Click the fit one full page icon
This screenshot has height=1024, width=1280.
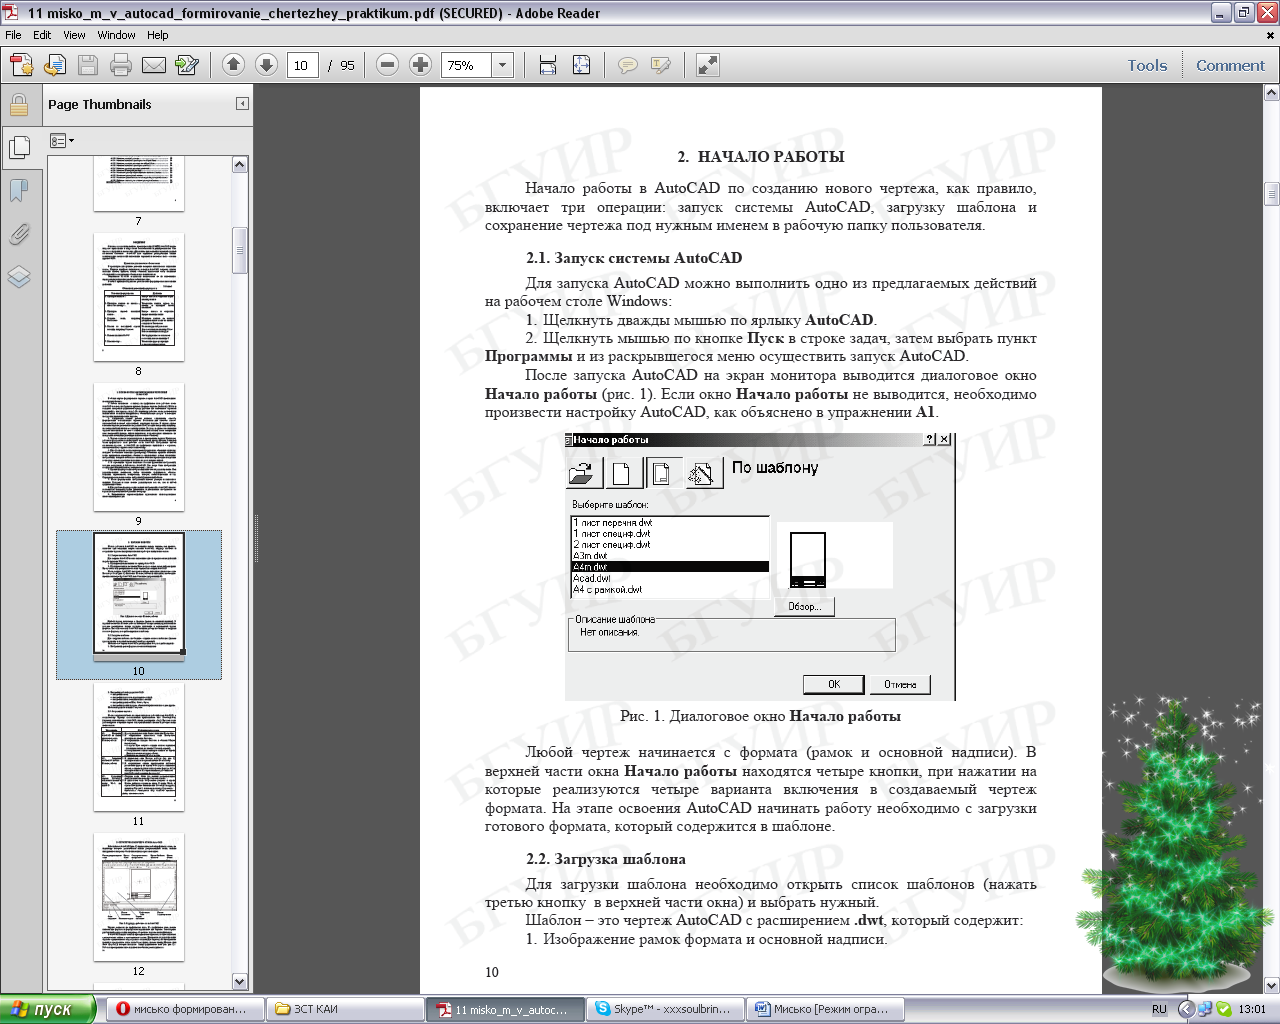[x=581, y=65]
